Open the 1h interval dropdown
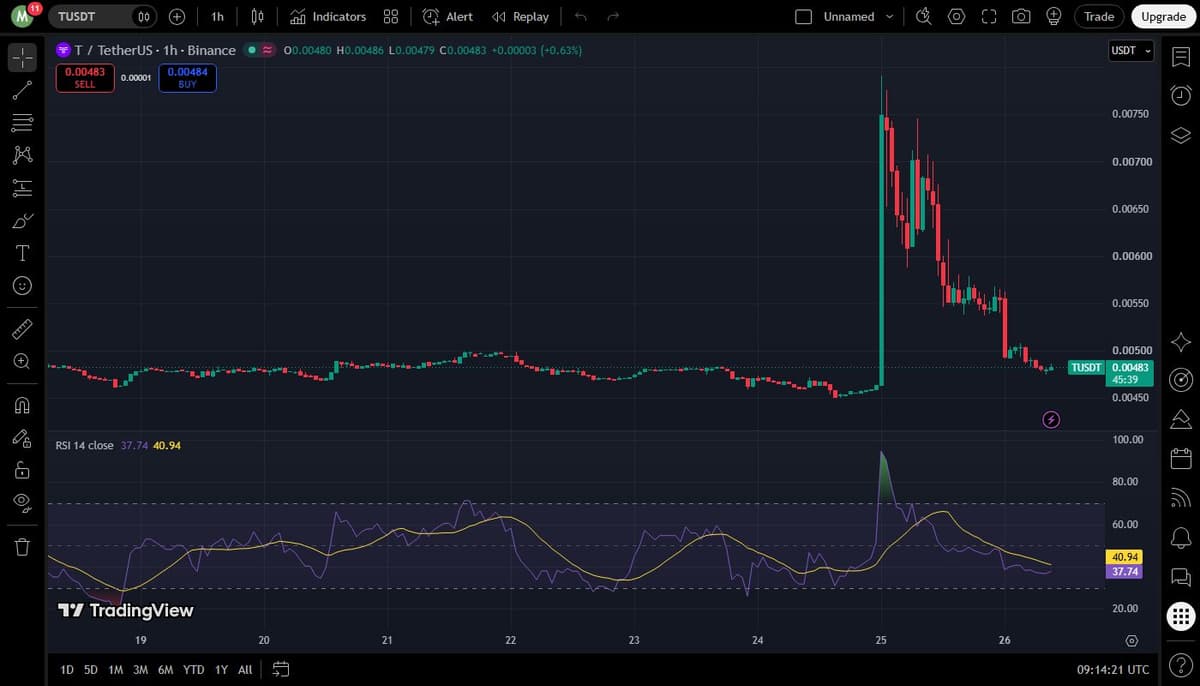 [x=217, y=17]
